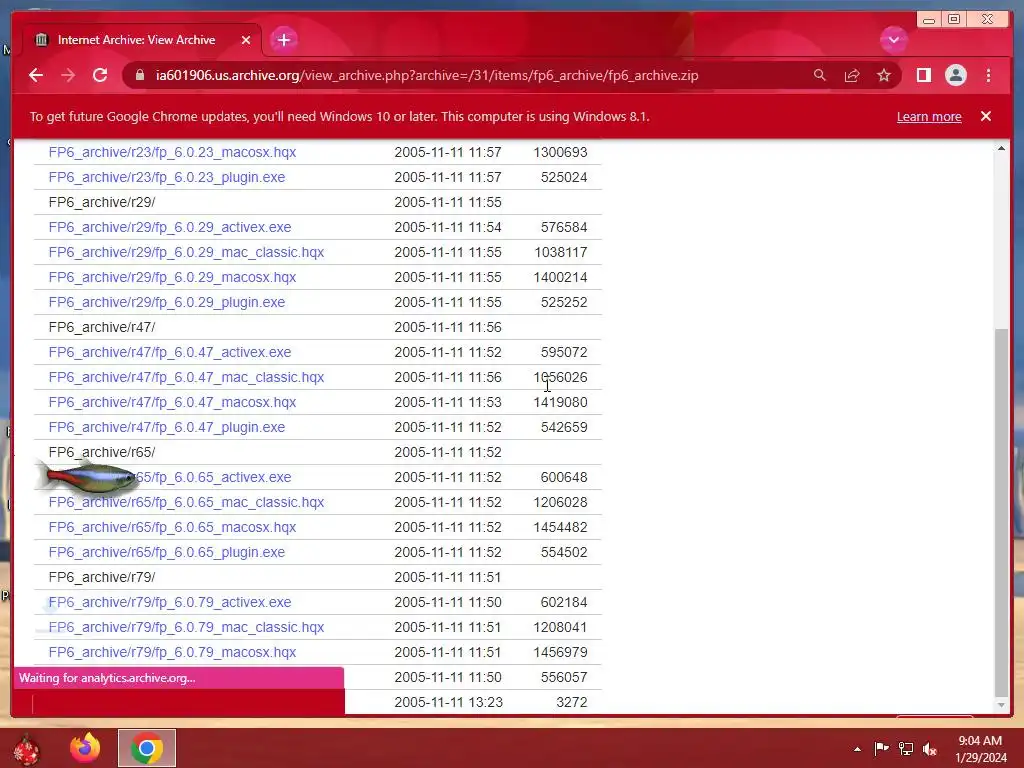This screenshot has height=768, width=1024.
Task: Download fp_6.0.79_activex.exe
Action: pyautogui.click(x=170, y=602)
